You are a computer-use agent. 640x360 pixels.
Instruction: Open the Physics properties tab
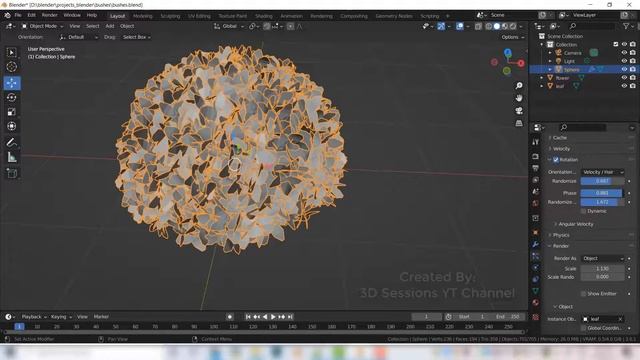[x=536, y=268]
